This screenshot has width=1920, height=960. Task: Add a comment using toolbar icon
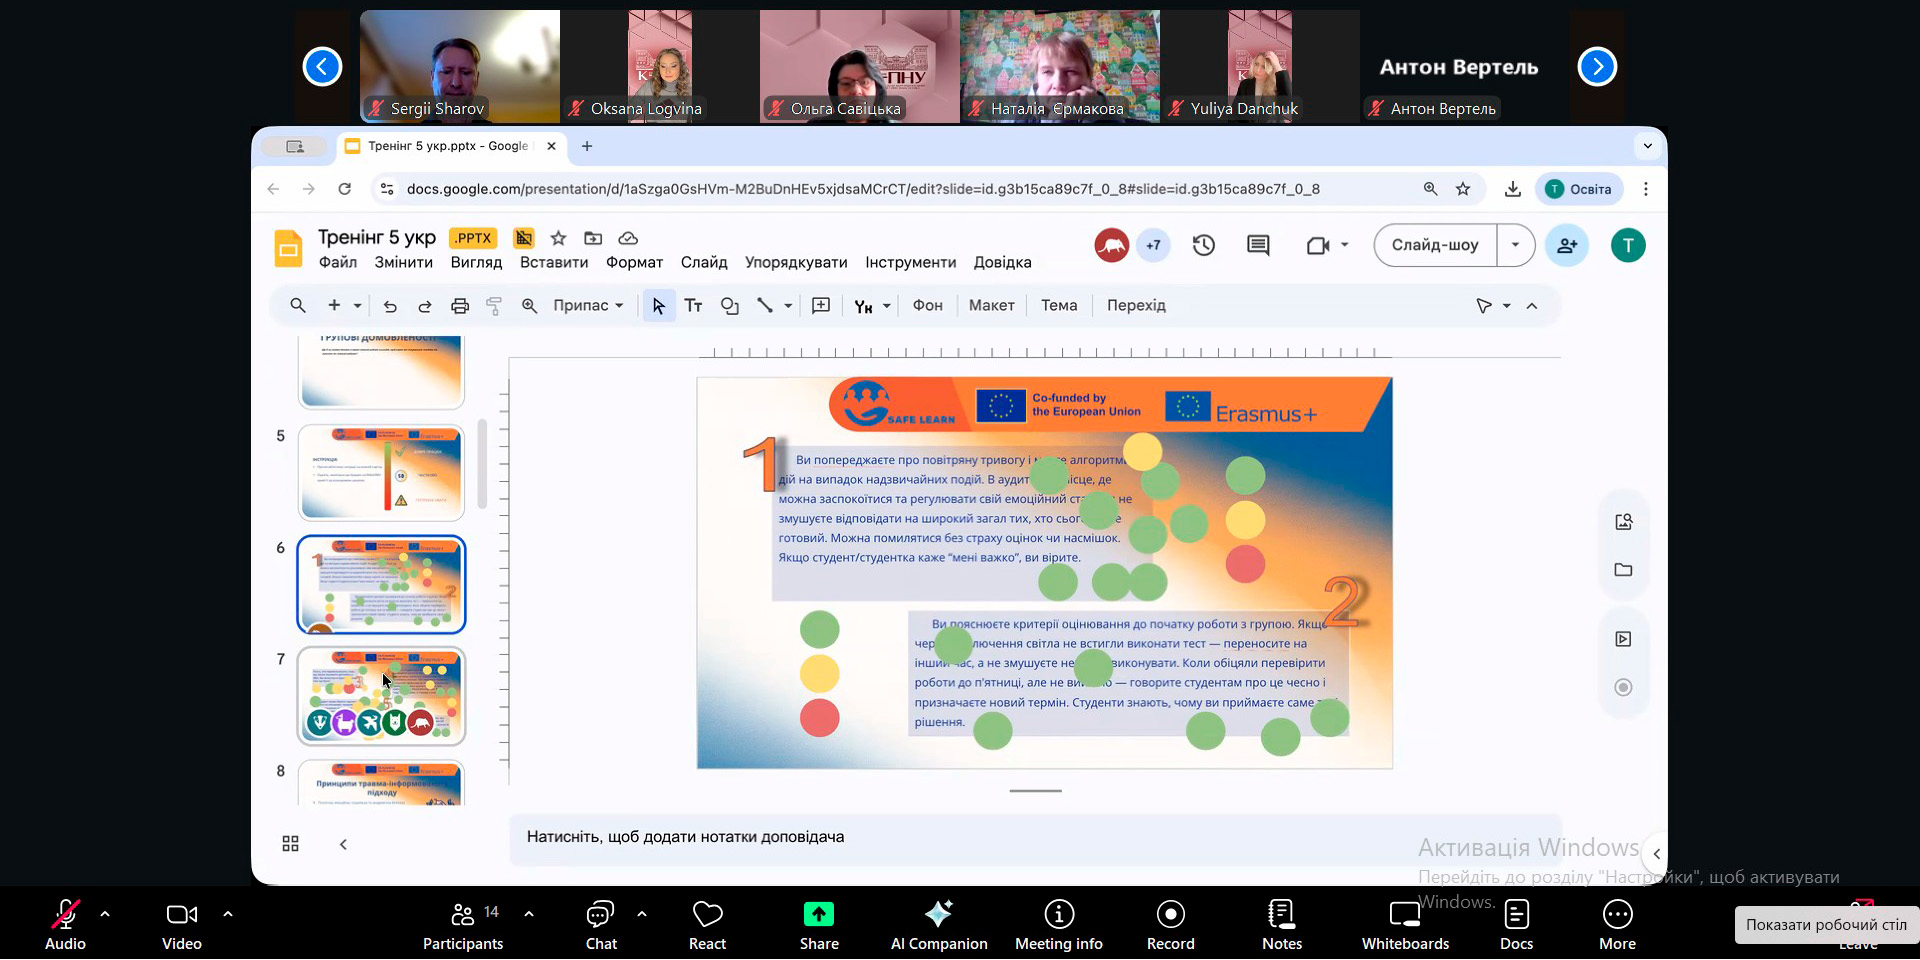(821, 306)
